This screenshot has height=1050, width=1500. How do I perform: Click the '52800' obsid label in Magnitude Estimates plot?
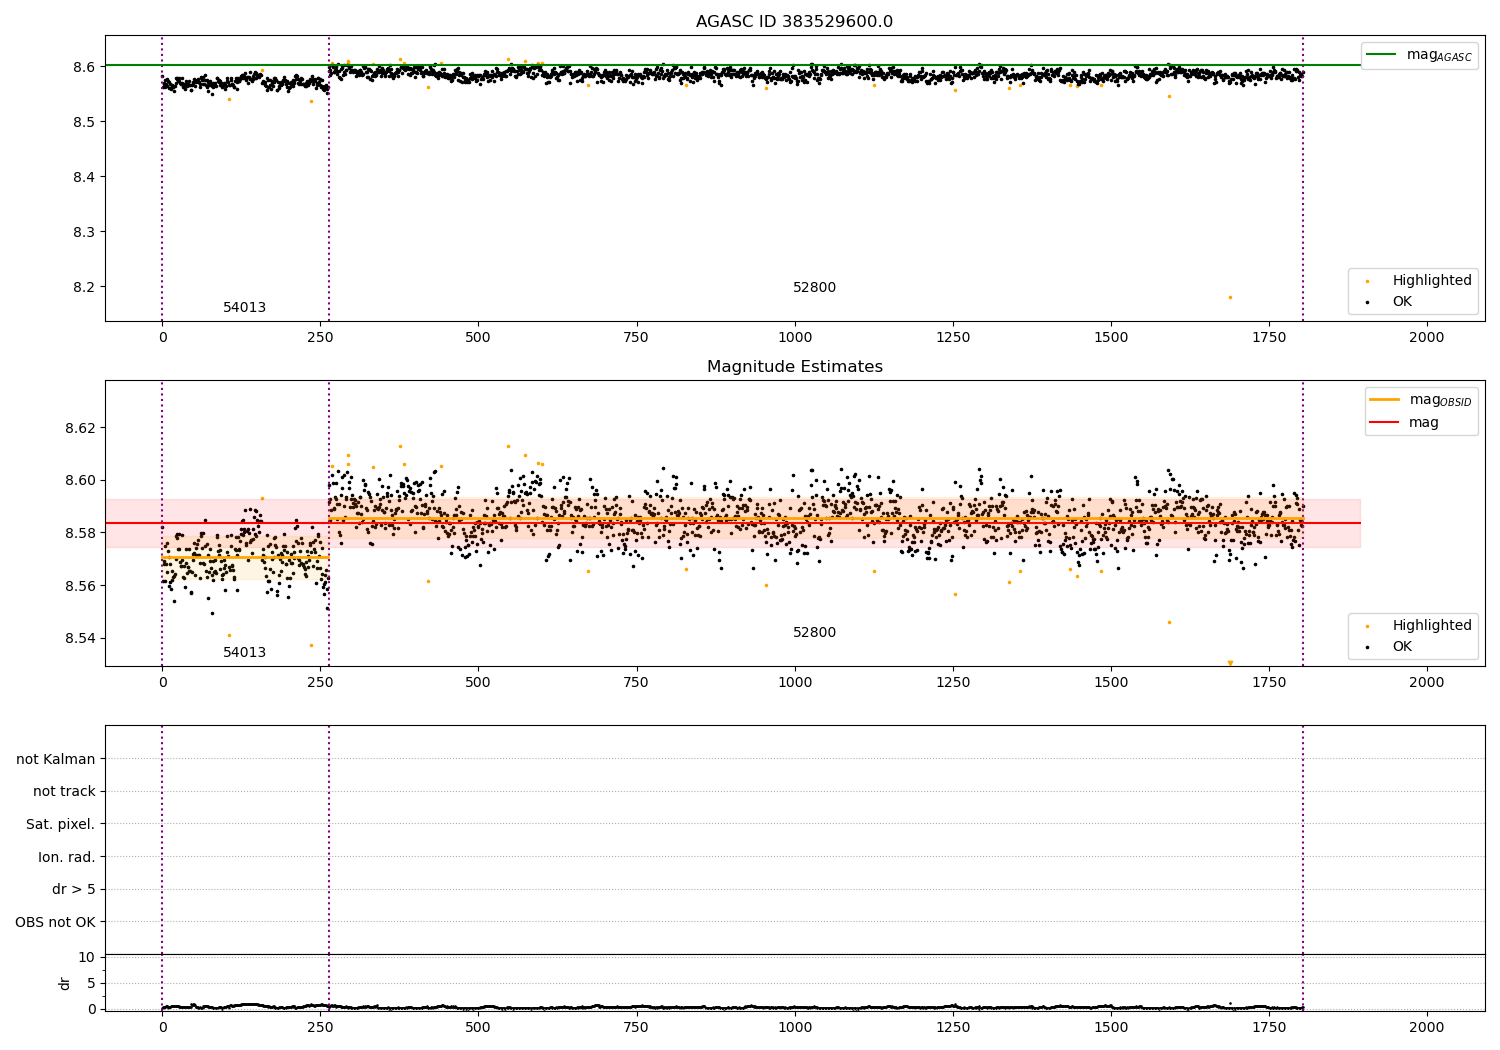click(814, 633)
